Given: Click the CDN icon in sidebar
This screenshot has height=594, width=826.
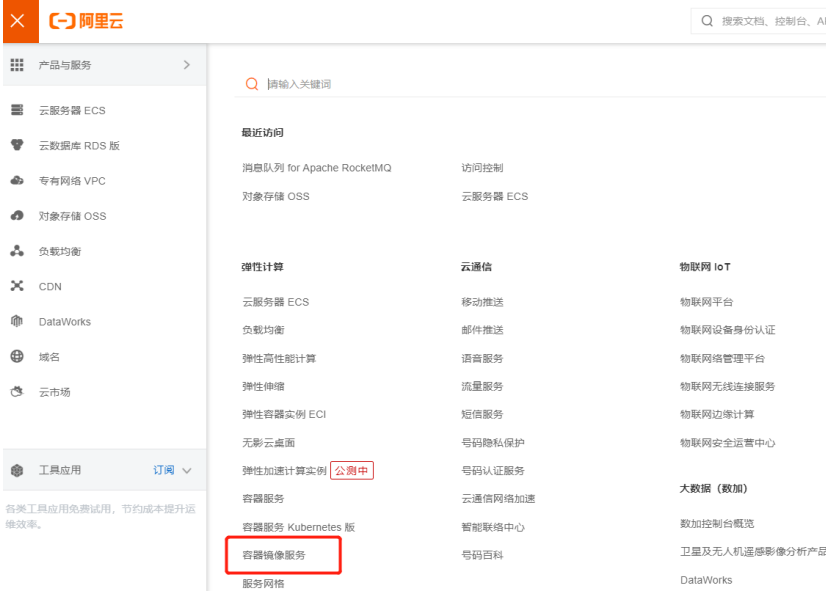Looking at the screenshot, I should [17, 286].
